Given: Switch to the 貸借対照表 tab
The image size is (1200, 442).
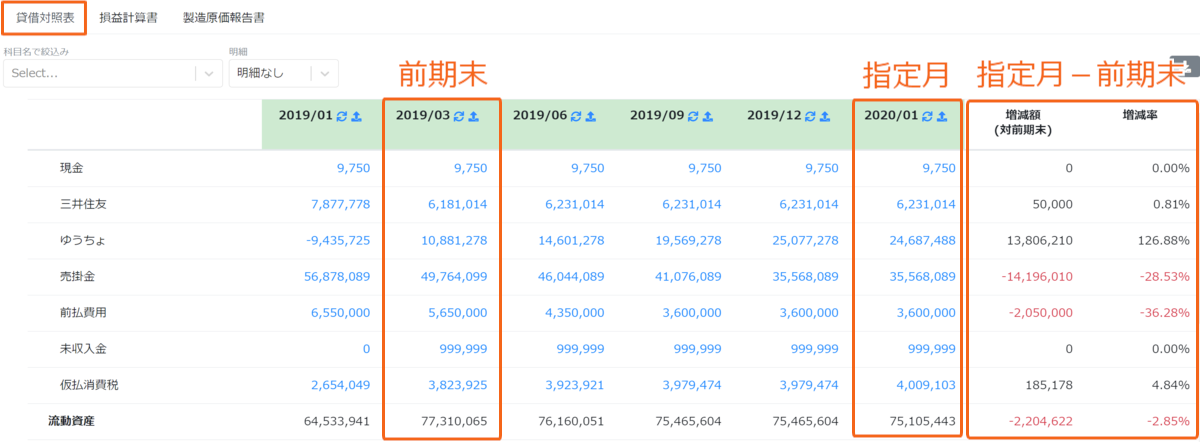Looking at the screenshot, I should coord(44,18).
